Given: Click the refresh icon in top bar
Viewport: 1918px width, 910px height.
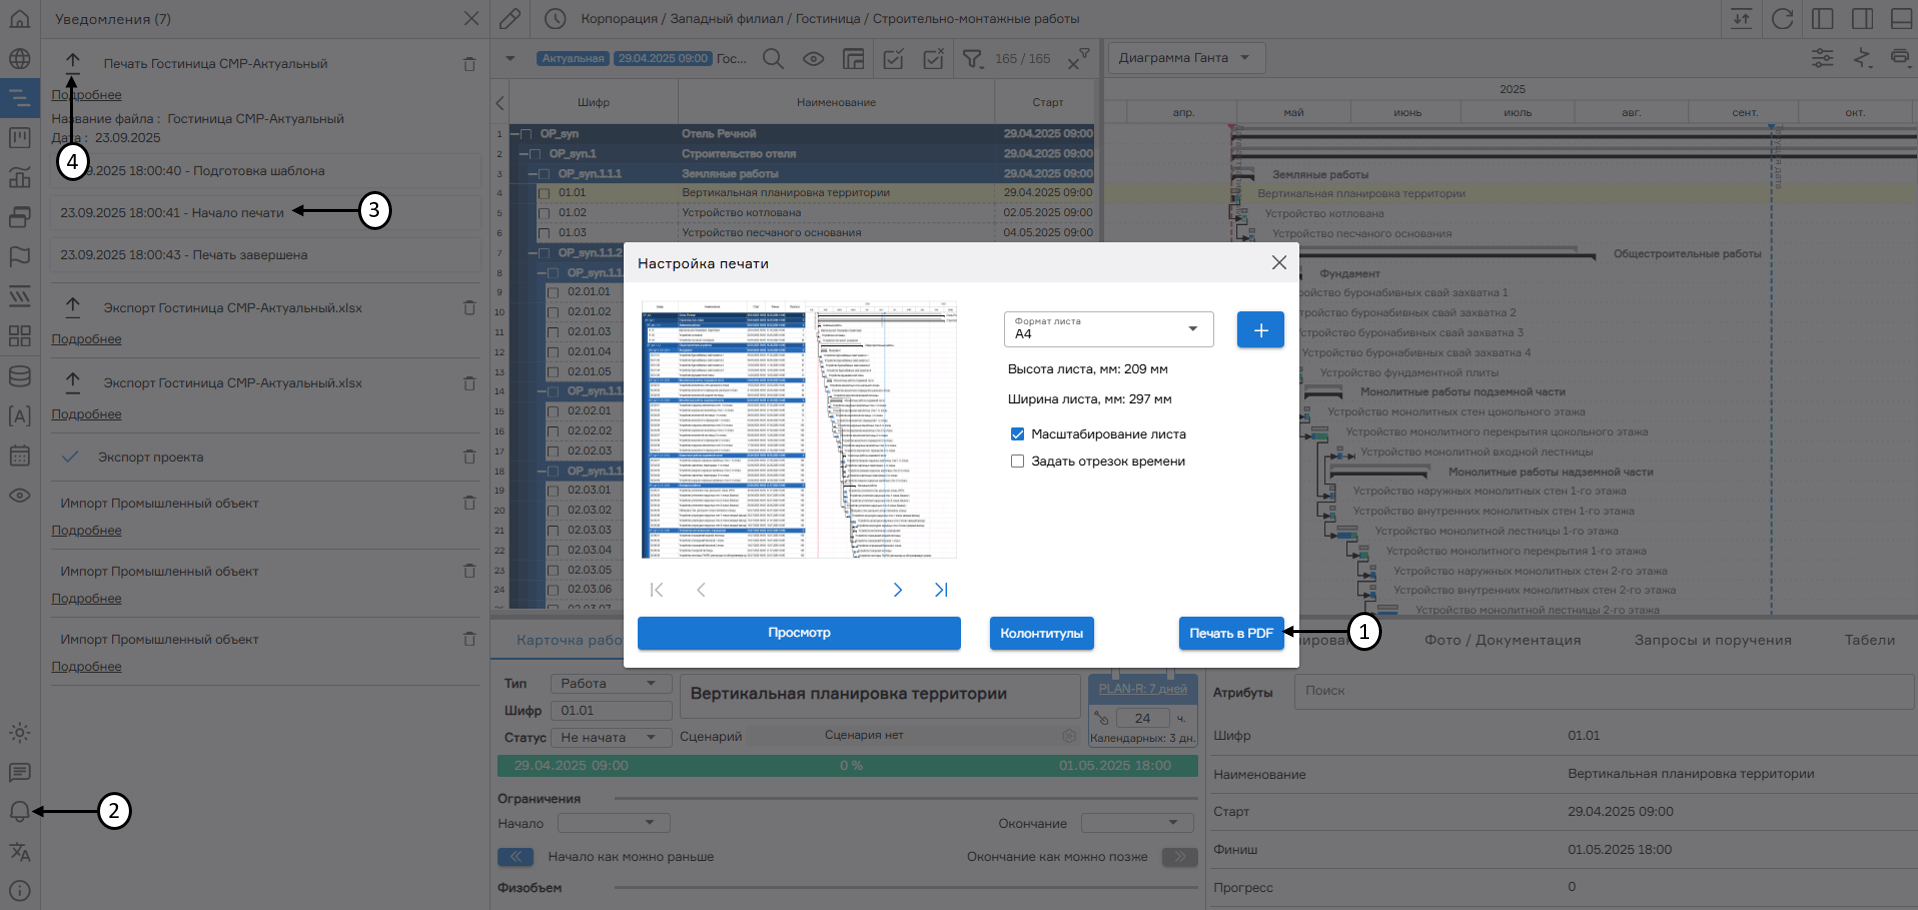Looking at the screenshot, I should click(1782, 19).
